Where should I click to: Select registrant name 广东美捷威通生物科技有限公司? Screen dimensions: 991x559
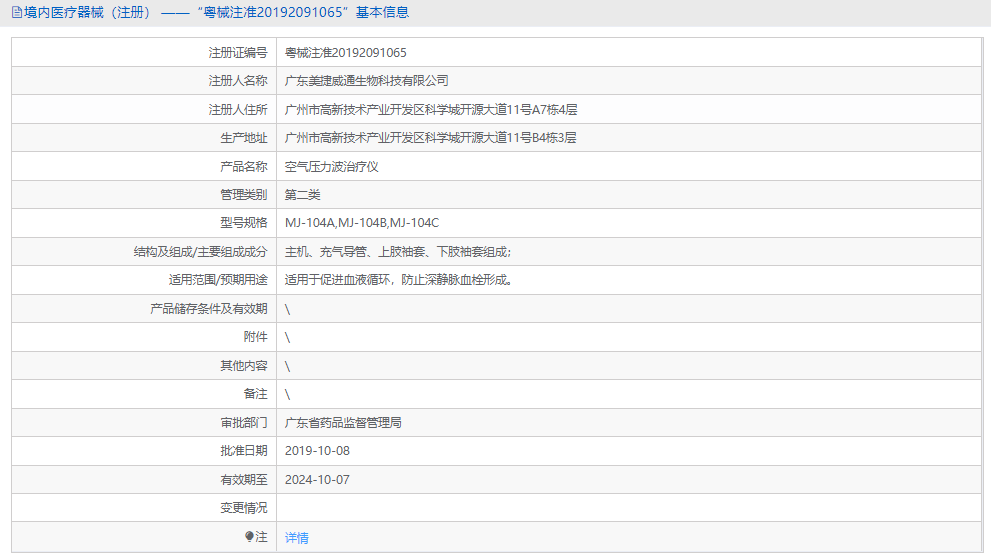(x=367, y=81)
